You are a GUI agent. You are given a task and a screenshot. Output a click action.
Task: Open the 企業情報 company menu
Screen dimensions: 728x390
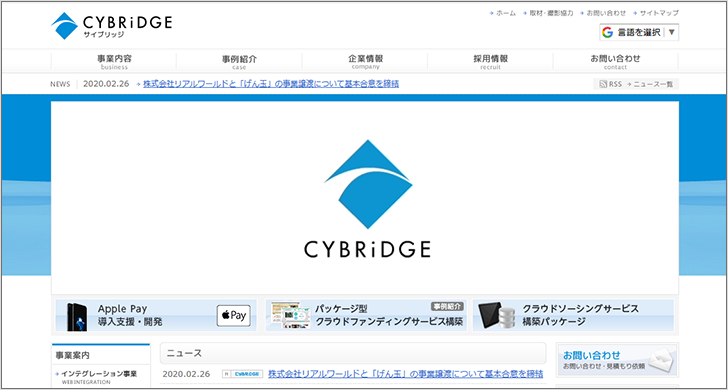point(365,61)
